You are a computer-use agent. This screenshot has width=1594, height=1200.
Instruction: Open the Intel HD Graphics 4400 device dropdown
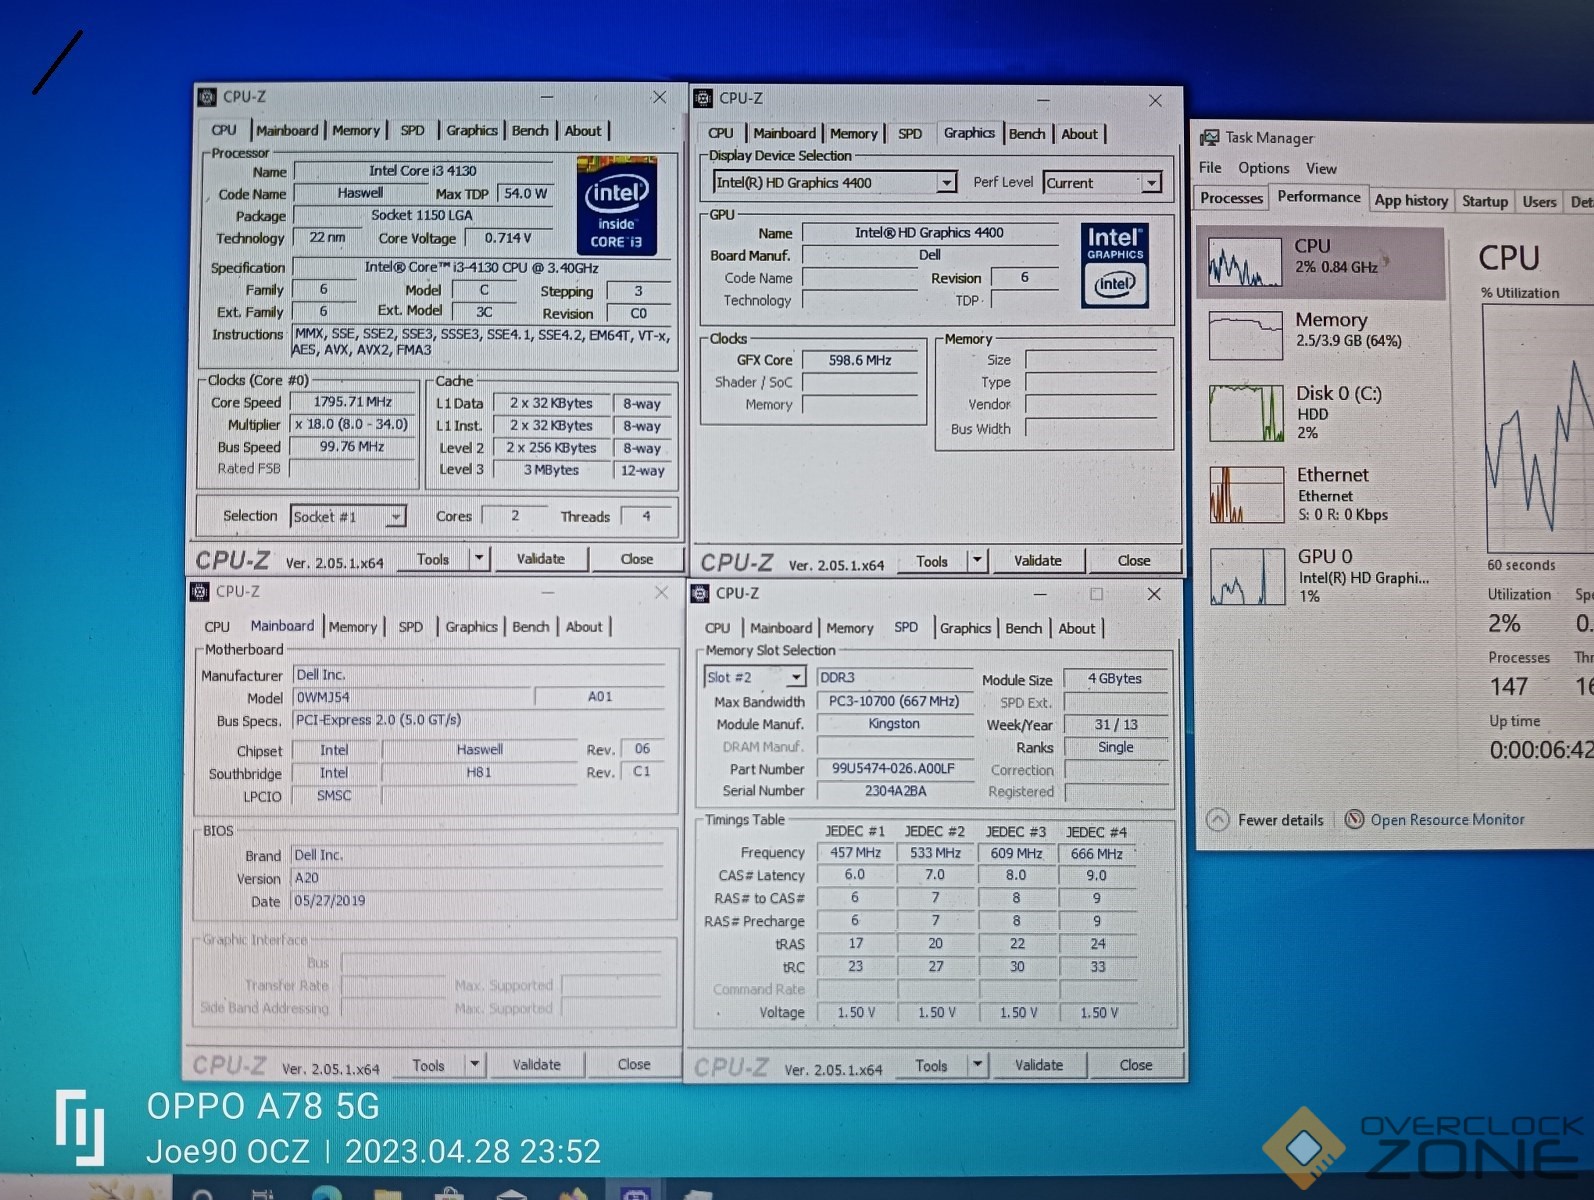click(946, 182)
